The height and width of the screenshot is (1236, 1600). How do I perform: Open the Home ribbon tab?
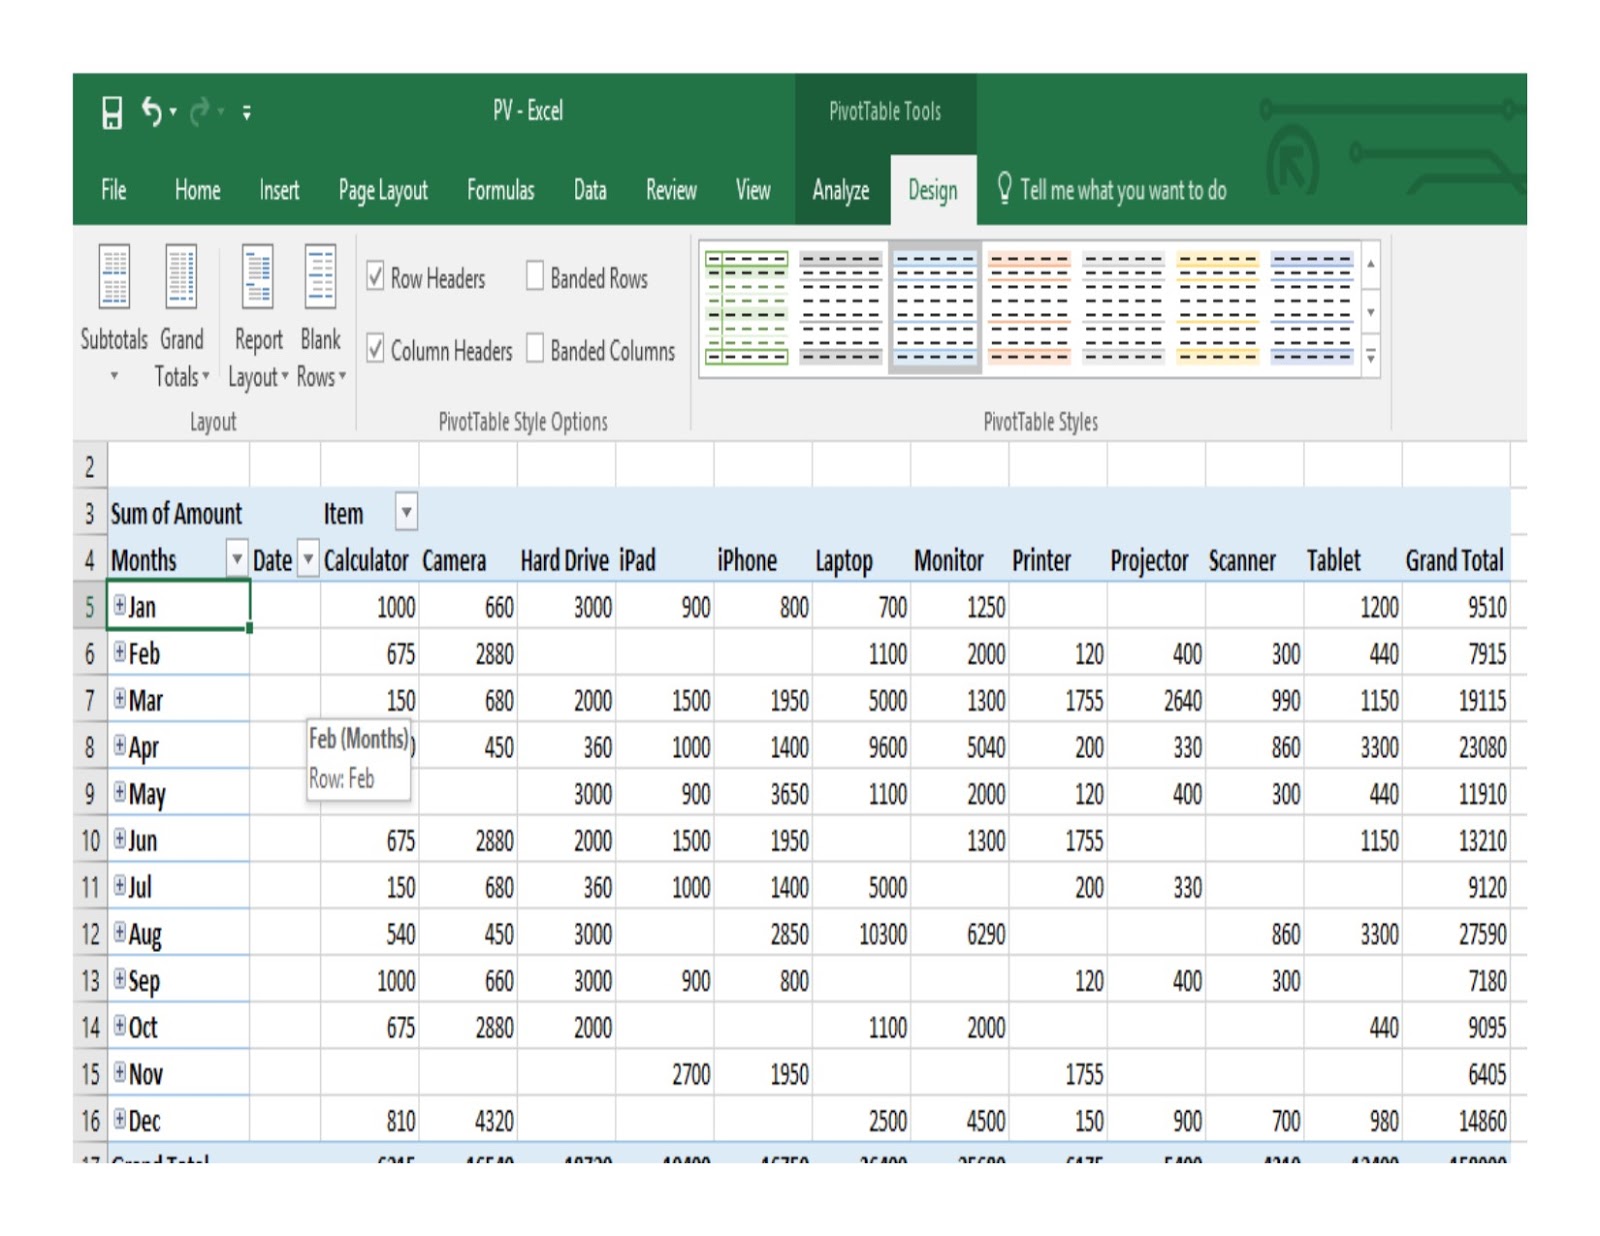click(197, 191)
